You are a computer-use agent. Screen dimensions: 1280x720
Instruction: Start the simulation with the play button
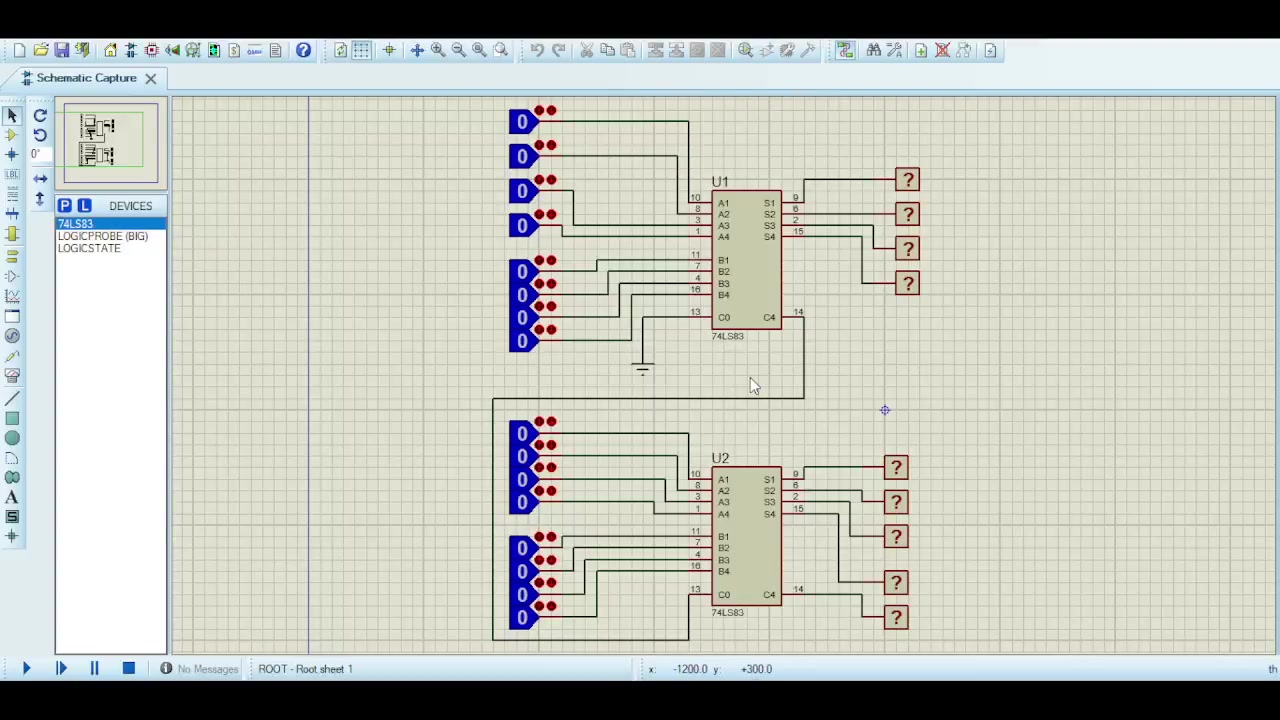26,668
